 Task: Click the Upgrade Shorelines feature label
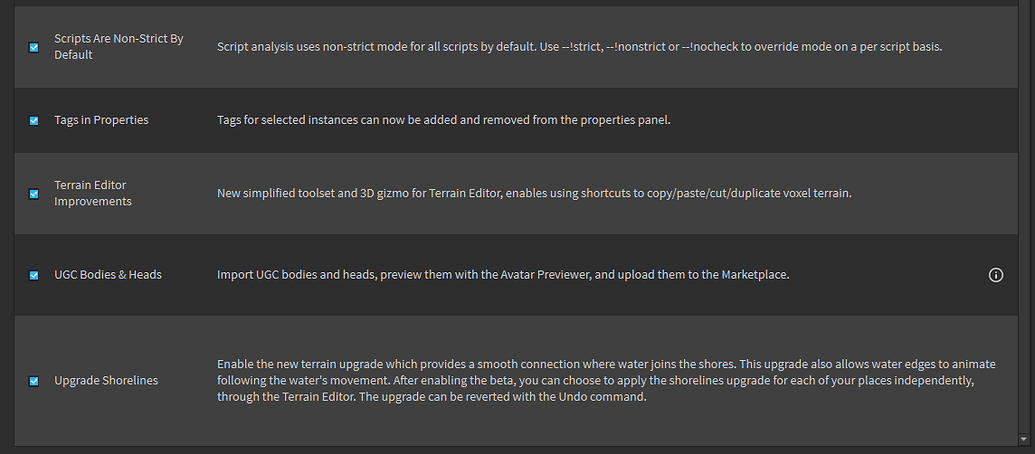(x=106, y=381)
